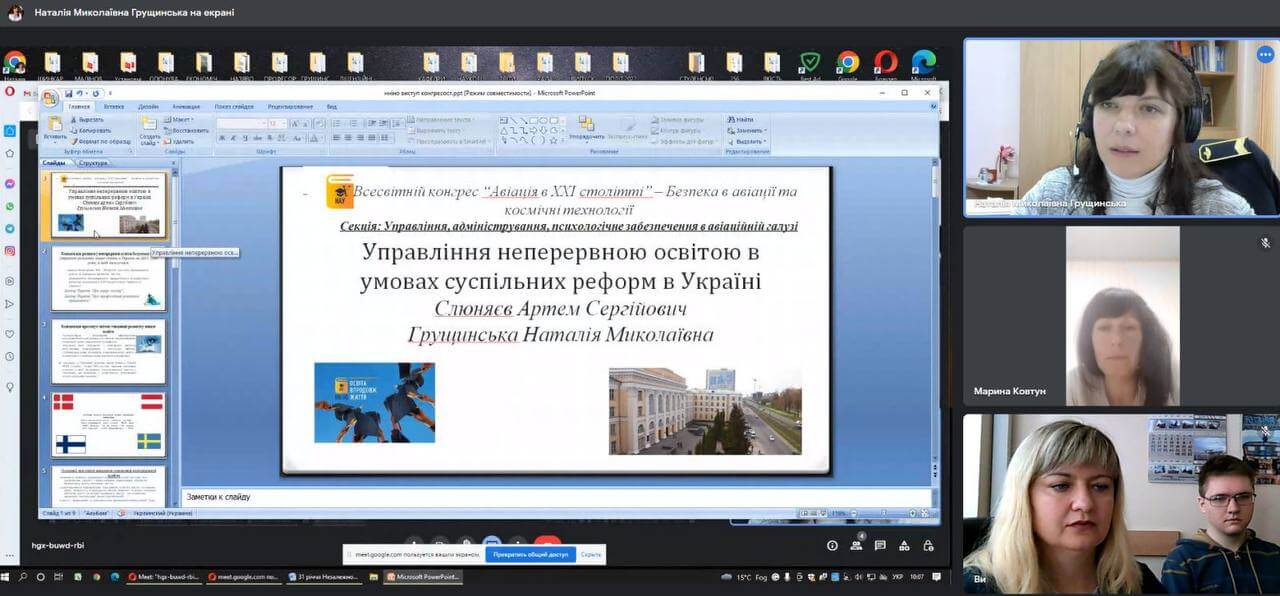Click the blue stop sharing button

coord(530,554)
